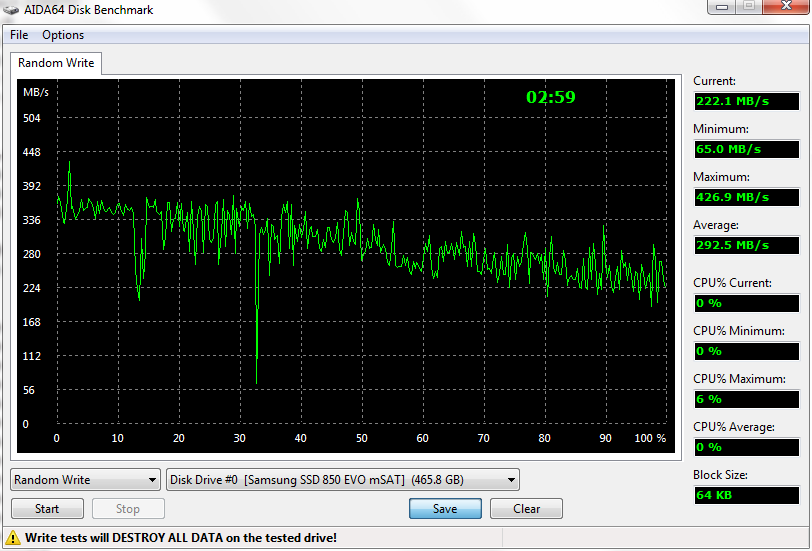The width and height of the screenshot is (812, 551).
Task: Click the 02:59 elapsed timer
Action: click(550, 97)
